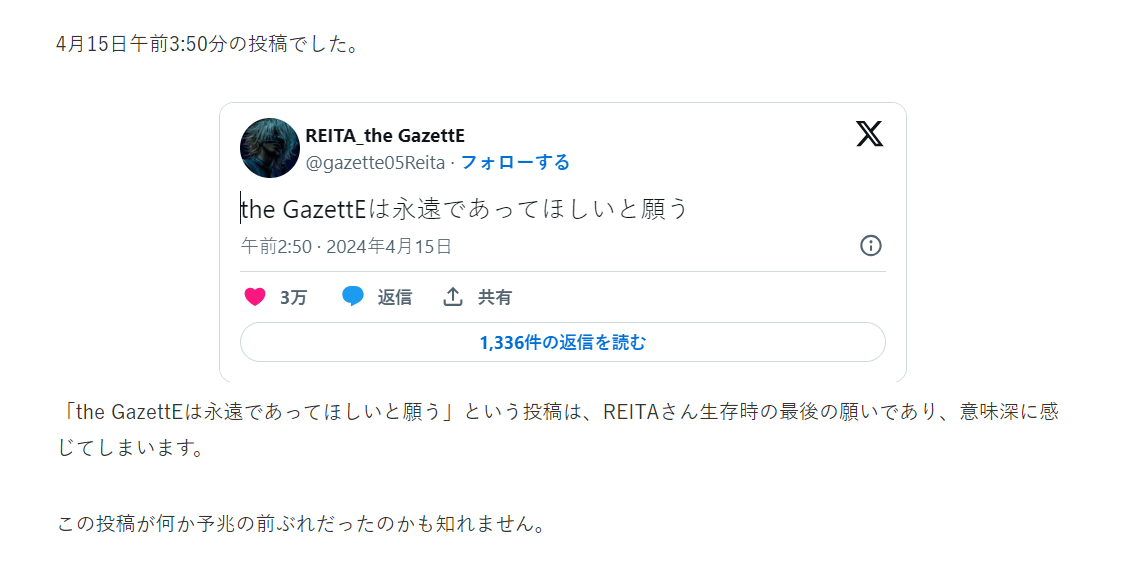Click the 返信 reply label
This screenshot has width=1142, height=570.
click(x=394, y=298)
